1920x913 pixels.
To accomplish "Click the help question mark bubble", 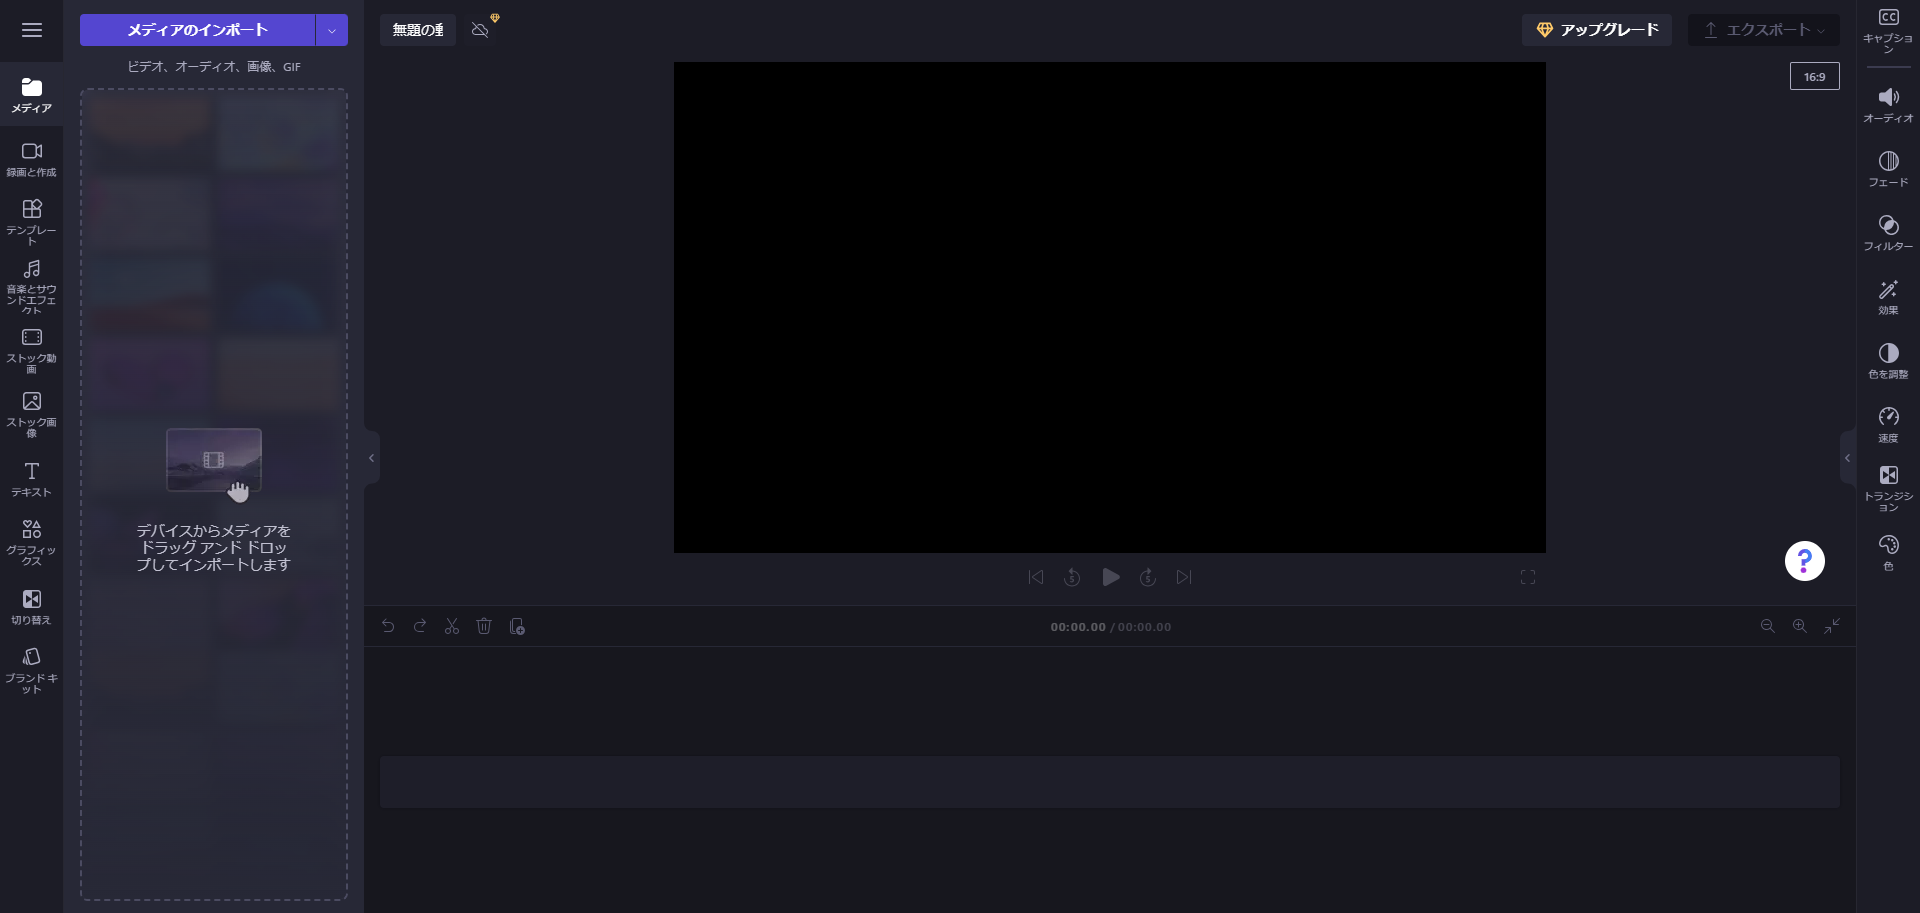I will point(1803,561).
